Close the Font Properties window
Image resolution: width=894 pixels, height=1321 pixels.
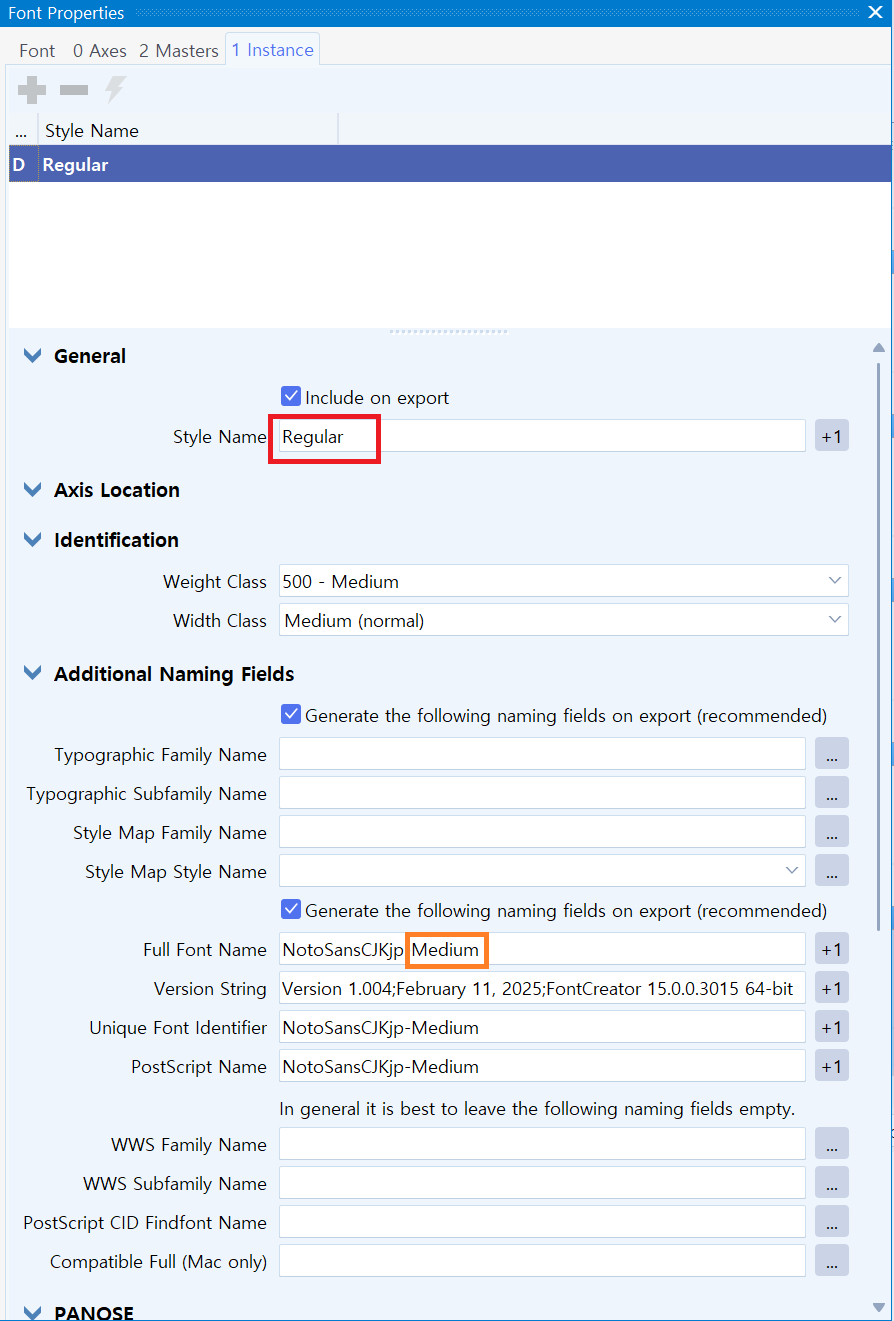coord(875,13)
